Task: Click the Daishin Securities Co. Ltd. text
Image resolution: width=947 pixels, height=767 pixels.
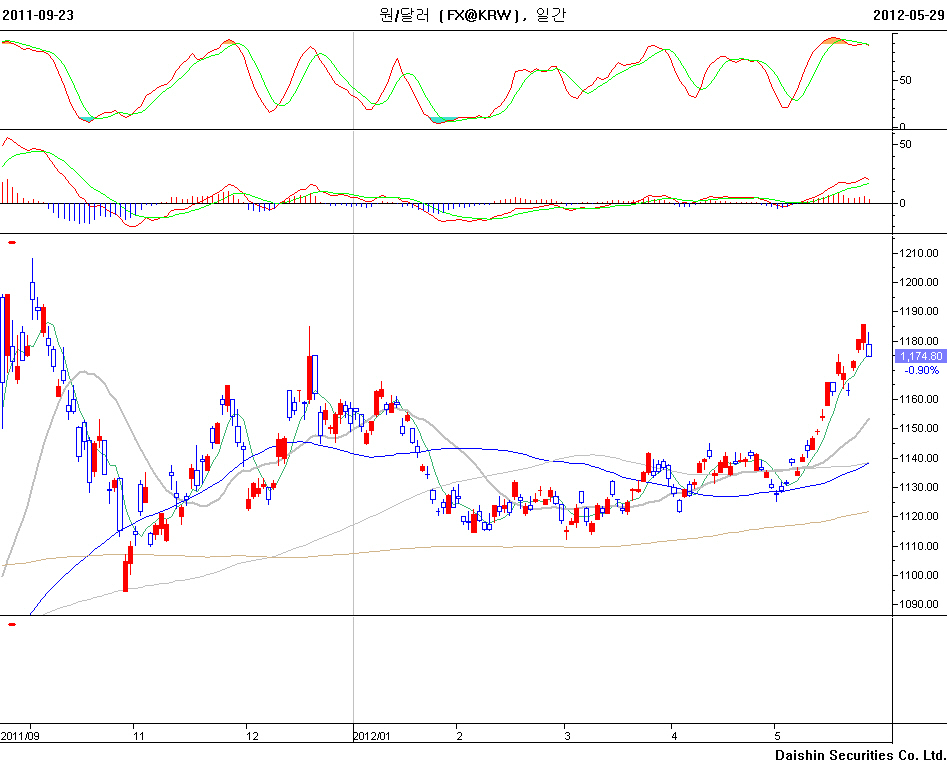Action: point(859,755)
